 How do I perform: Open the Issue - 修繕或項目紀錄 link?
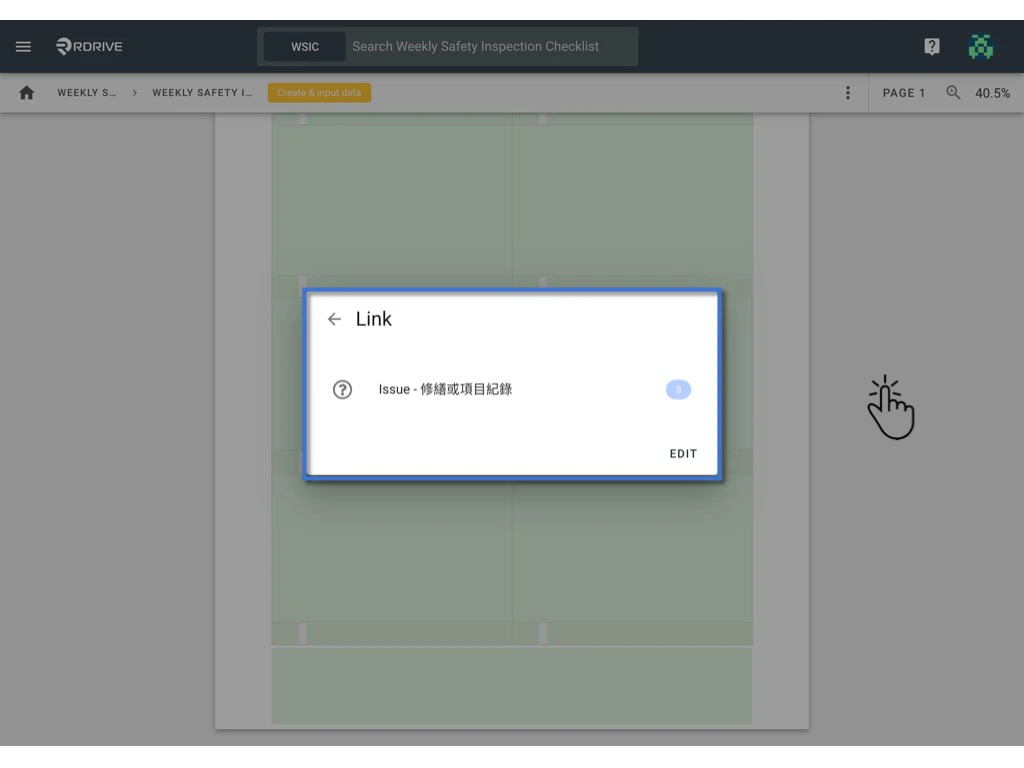pos(446,389)
